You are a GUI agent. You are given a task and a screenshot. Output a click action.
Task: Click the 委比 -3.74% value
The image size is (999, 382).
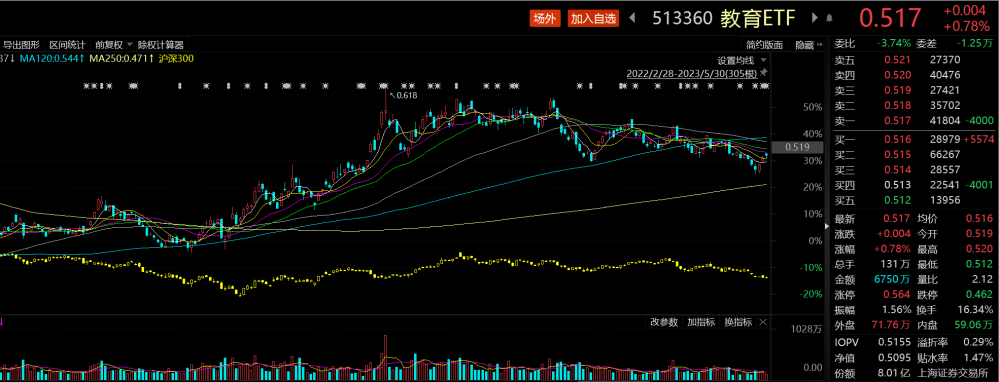click(x=893, y=43)
